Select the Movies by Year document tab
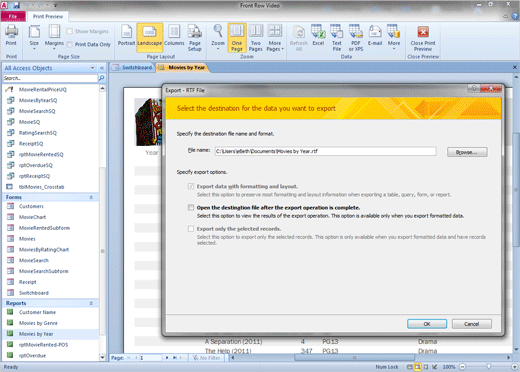This screenshot has height=372, width=520. pyautogui.click(x=182, y=68)
